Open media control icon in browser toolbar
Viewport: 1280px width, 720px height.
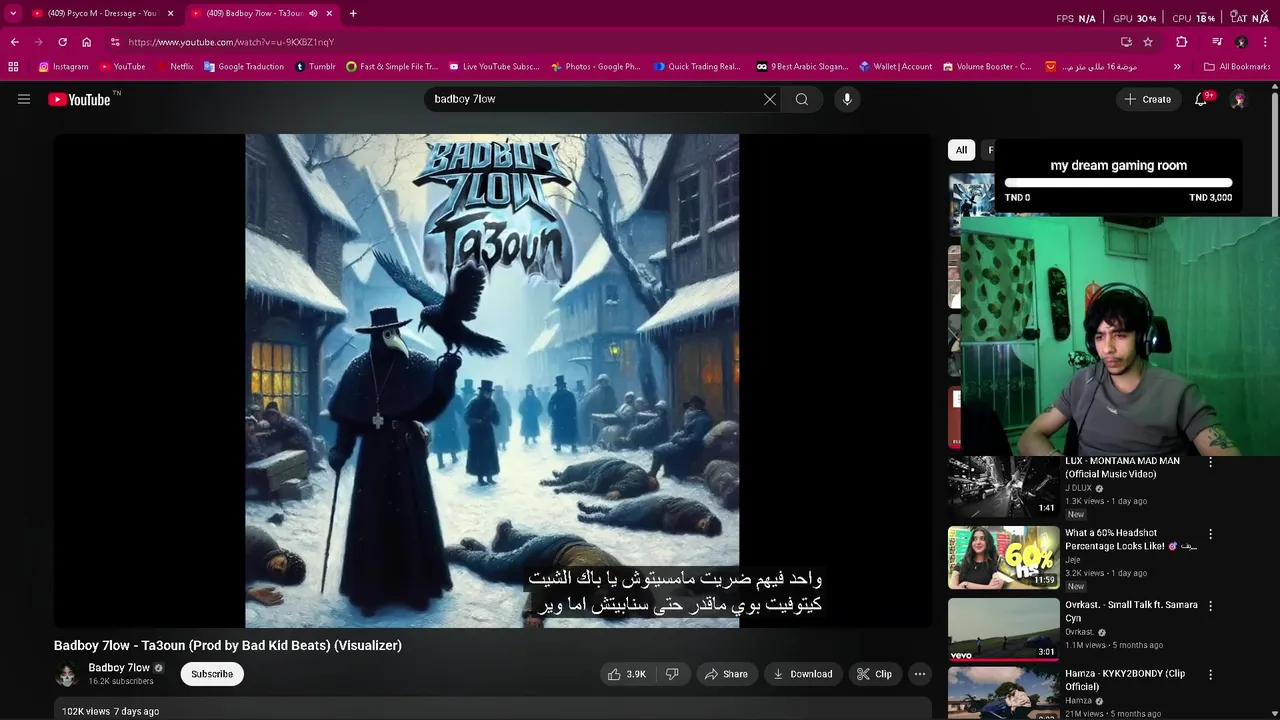1217,42
